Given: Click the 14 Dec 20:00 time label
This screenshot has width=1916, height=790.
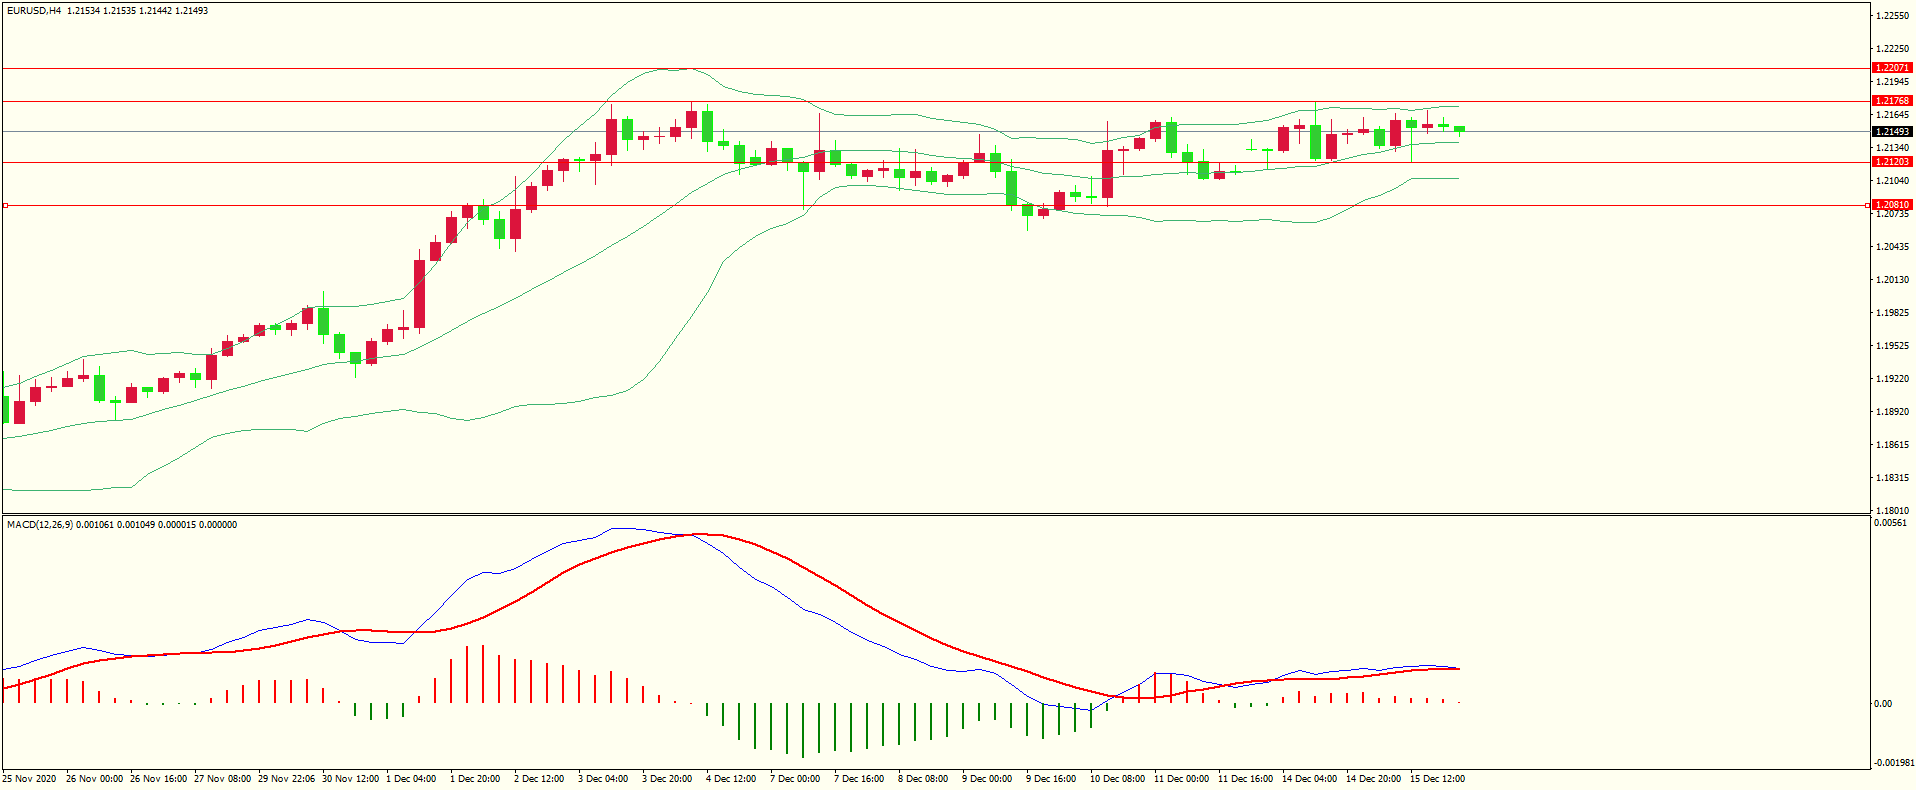Looking at the screenshot, I should (x=1374, y=779).
